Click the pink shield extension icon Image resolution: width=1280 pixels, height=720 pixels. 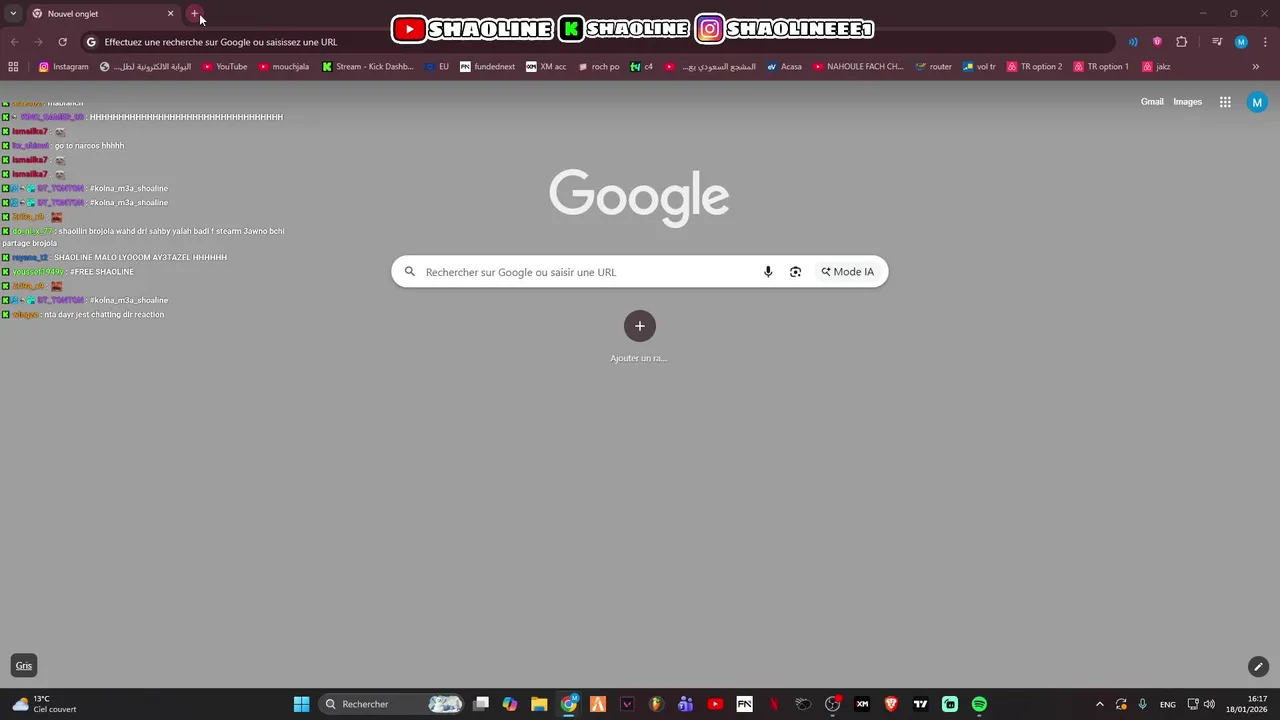[x=1157, y=42]
